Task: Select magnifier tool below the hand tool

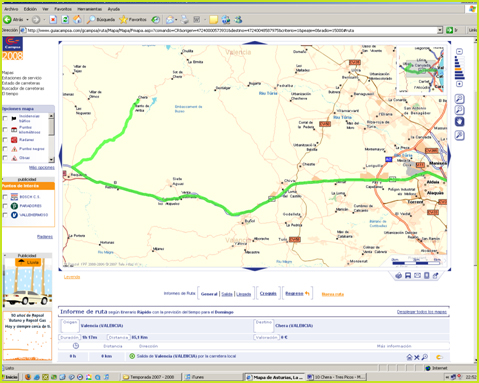Action: [459, 135]
